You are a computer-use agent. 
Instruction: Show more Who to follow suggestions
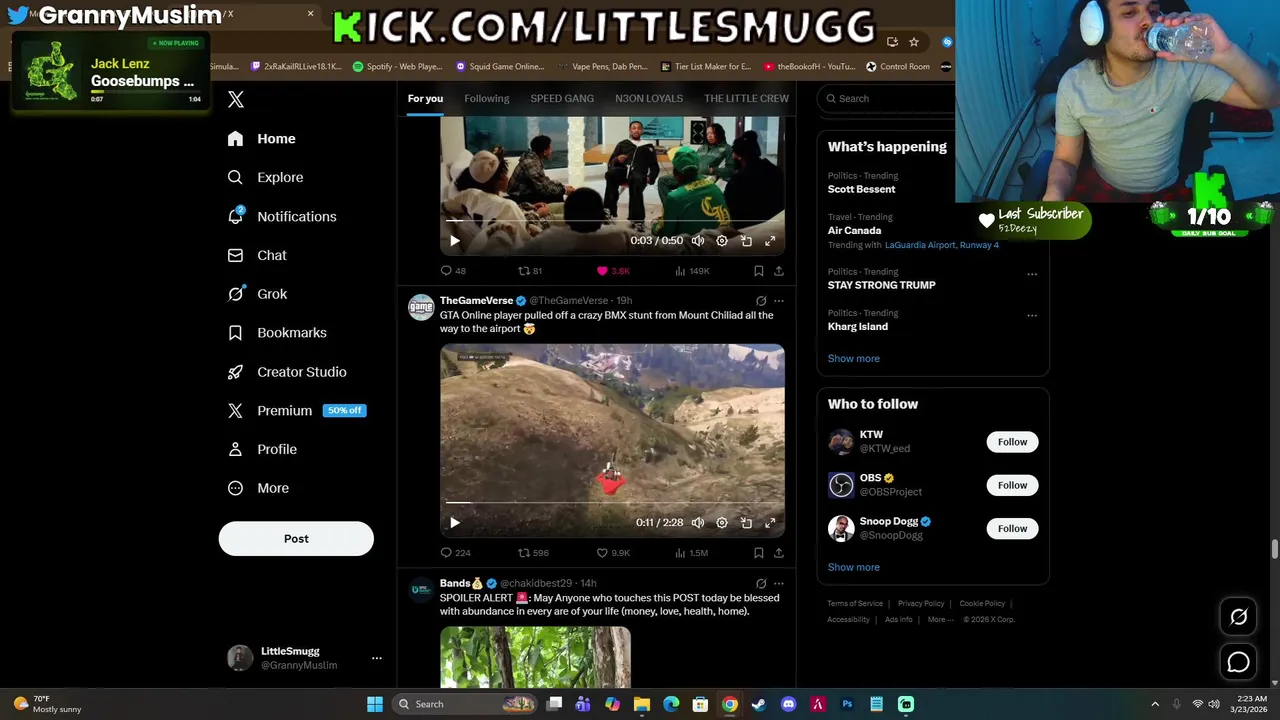(x=854, y=568)
